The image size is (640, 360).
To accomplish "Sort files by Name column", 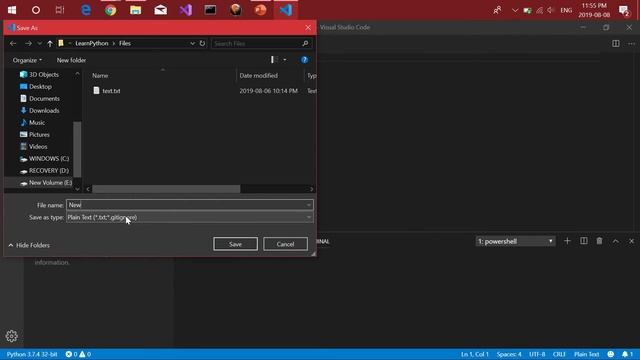I will pos(100,76).
